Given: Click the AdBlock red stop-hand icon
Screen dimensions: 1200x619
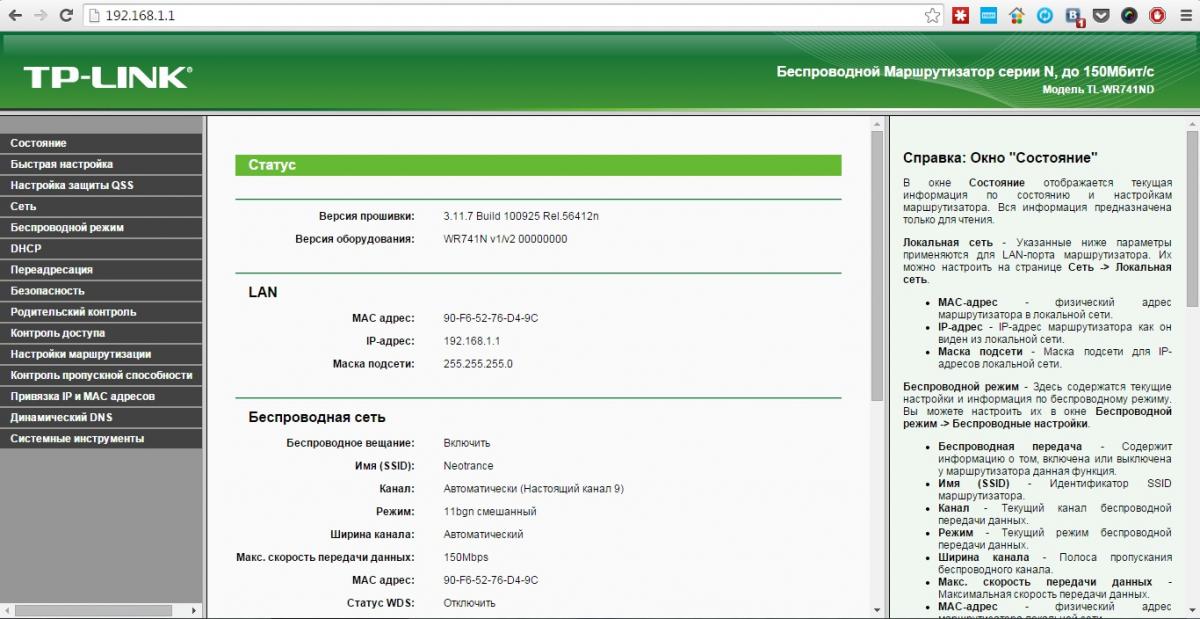Looking at the screenshot, I should [x=1157, y=16].
